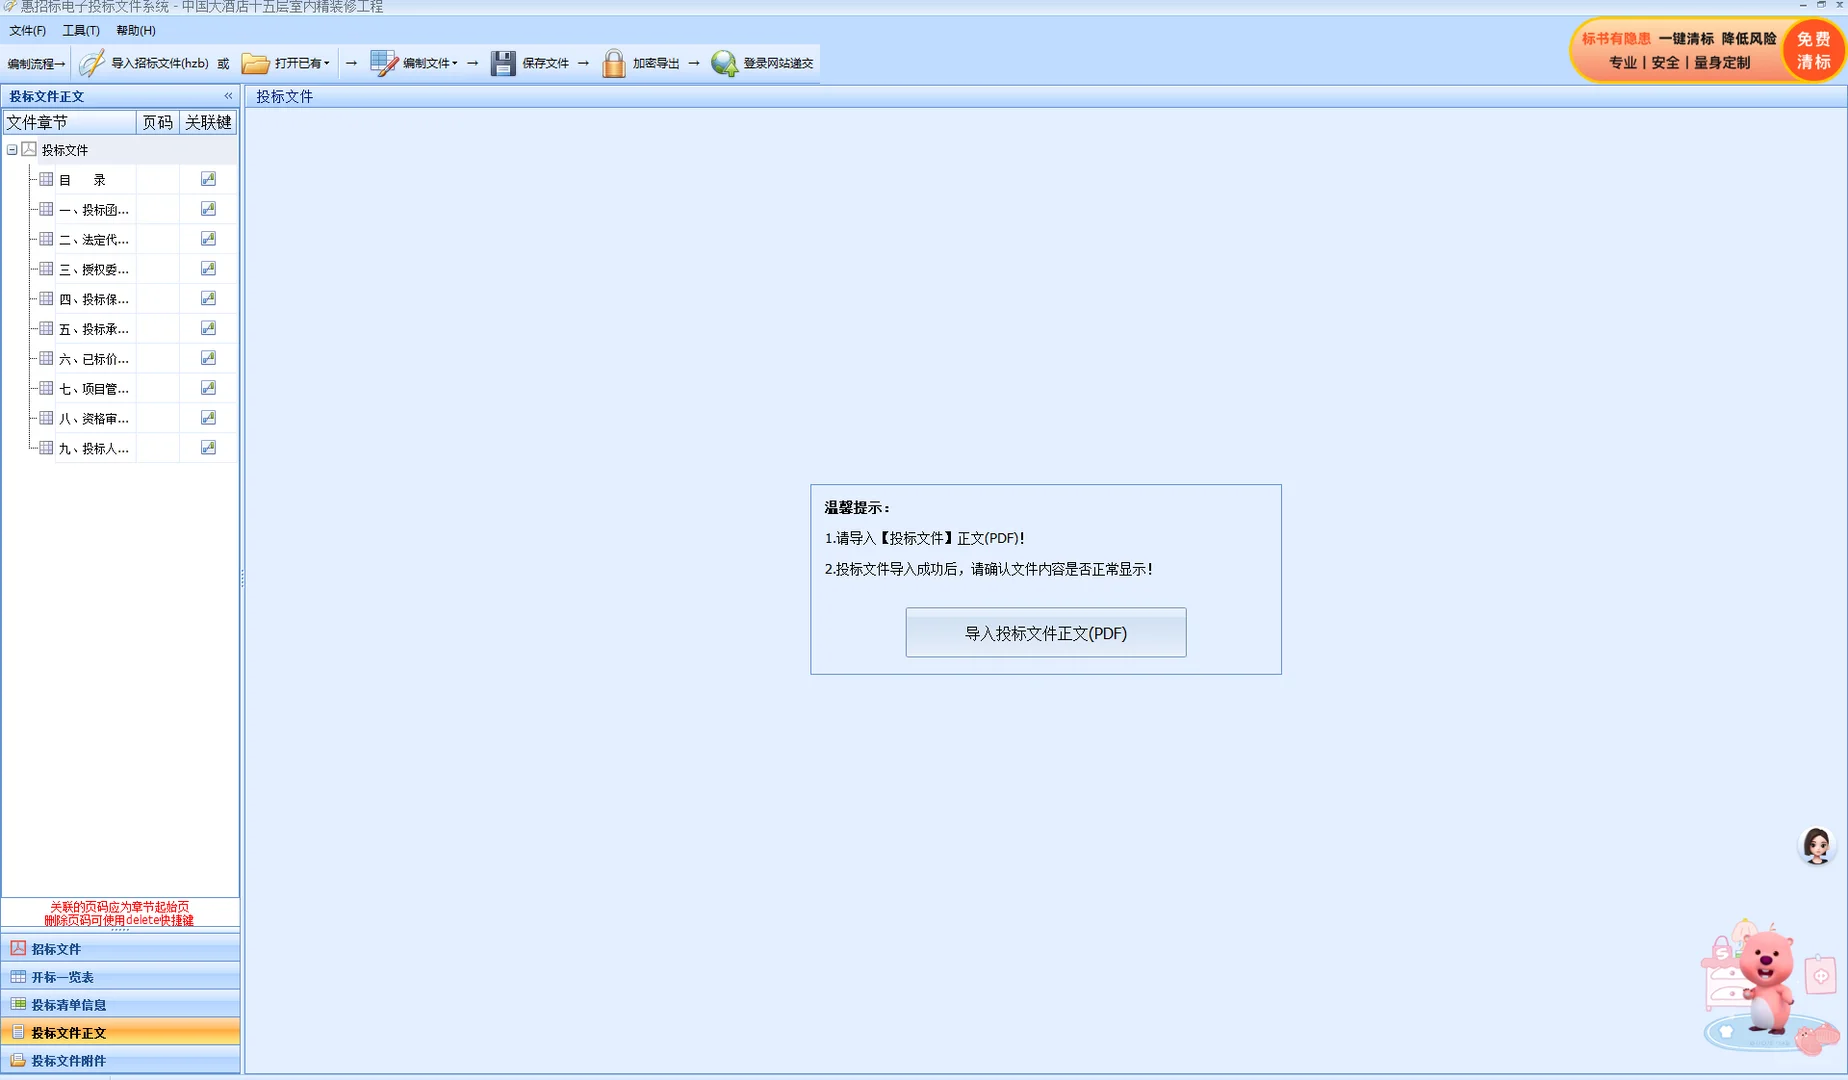Click the orange 免费清标 round button
1848x1080 pixels.
[x=1813, y=50]
